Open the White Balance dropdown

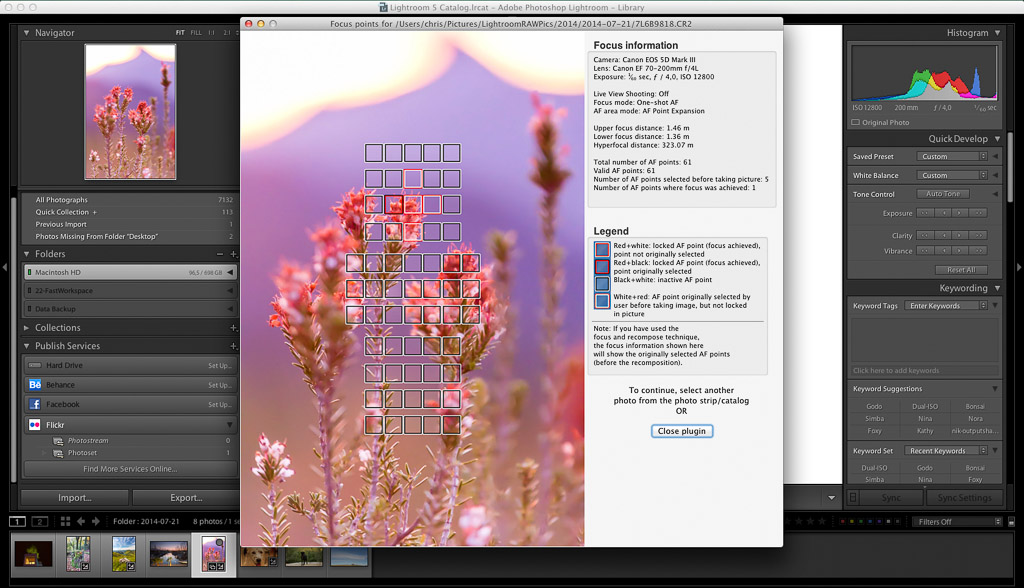[952, 175]
